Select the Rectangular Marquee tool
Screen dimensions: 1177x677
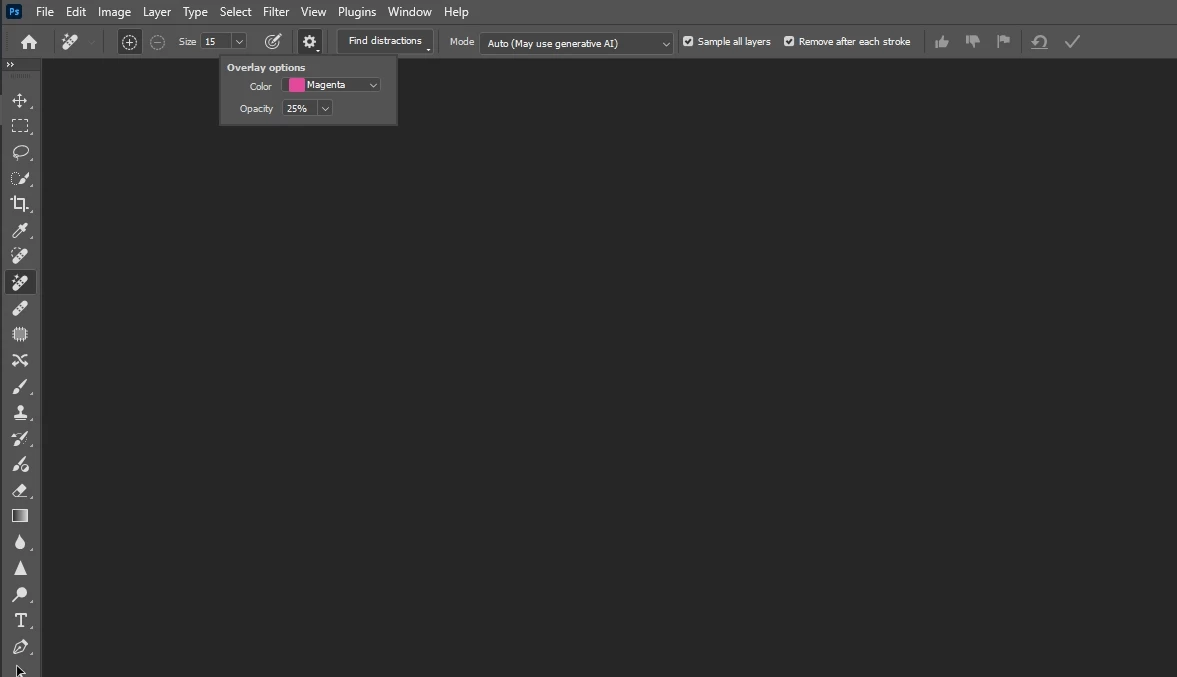20,126
